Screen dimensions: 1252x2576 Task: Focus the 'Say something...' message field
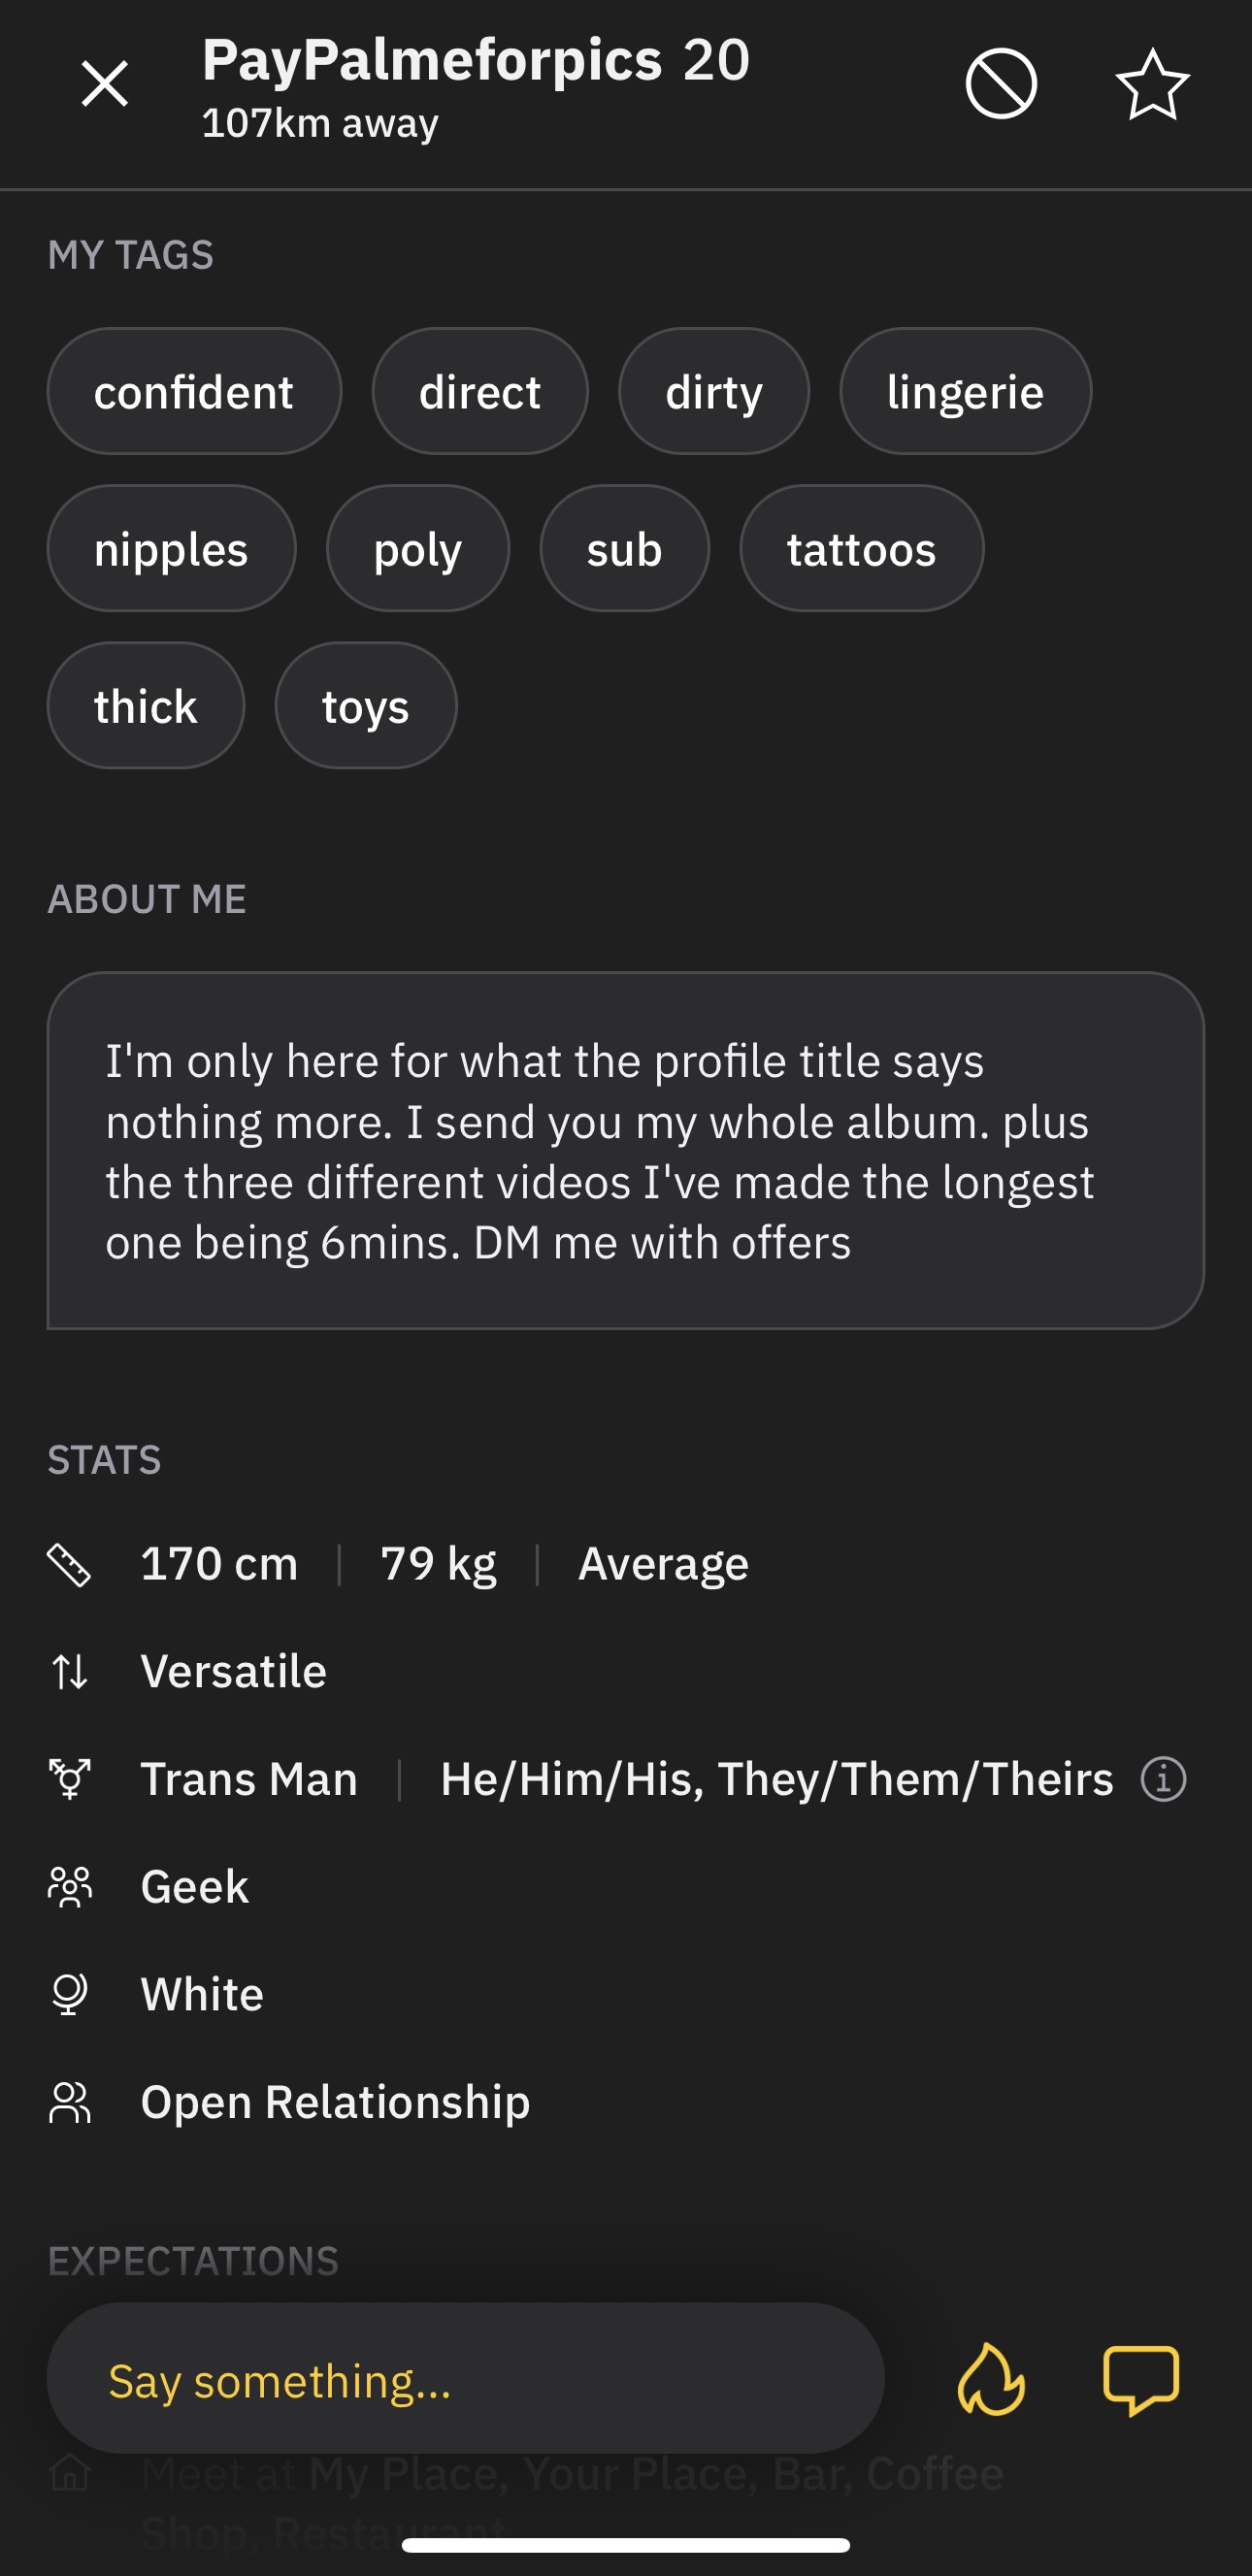(465, 2379)
